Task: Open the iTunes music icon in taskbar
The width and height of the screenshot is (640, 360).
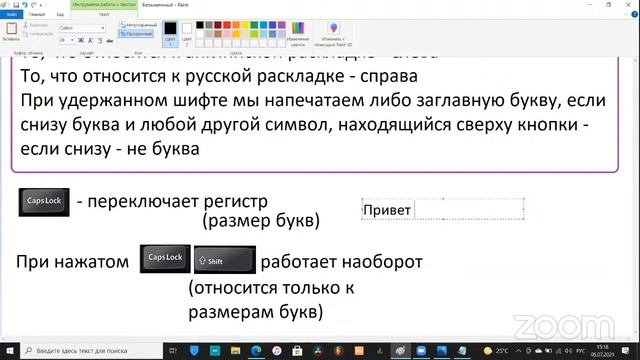Action: [277, 351]
